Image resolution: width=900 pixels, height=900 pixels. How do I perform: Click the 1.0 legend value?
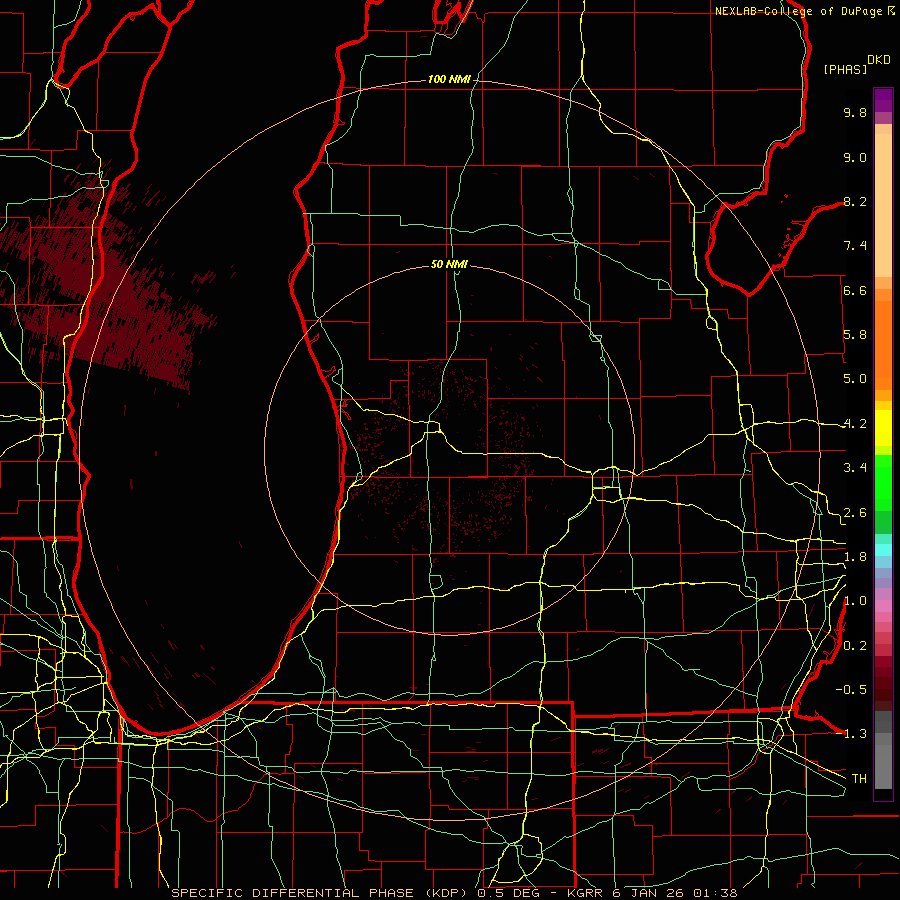pyautogui.click(x=855, y=601)
